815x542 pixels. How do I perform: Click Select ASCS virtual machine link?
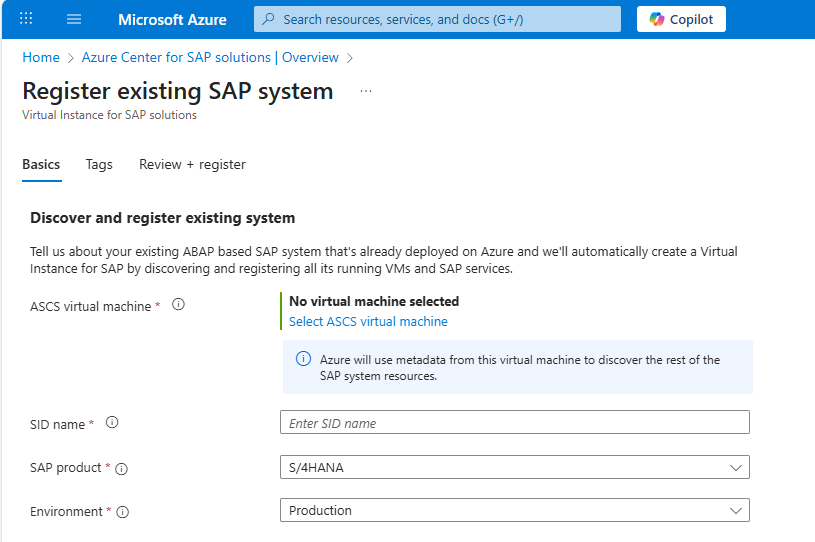[x=368, y=322]
